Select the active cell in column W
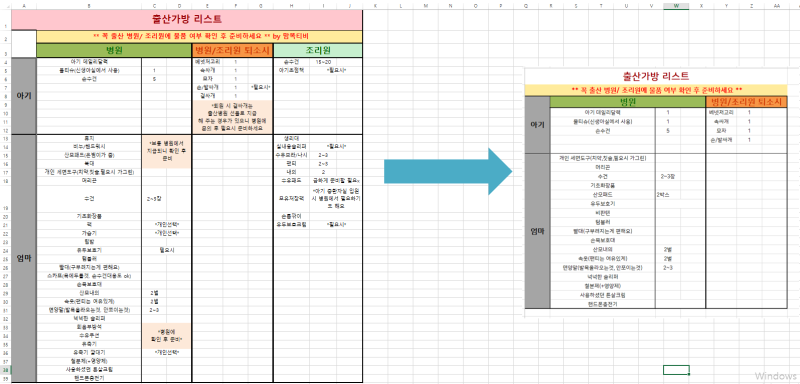 coord(676,370)
